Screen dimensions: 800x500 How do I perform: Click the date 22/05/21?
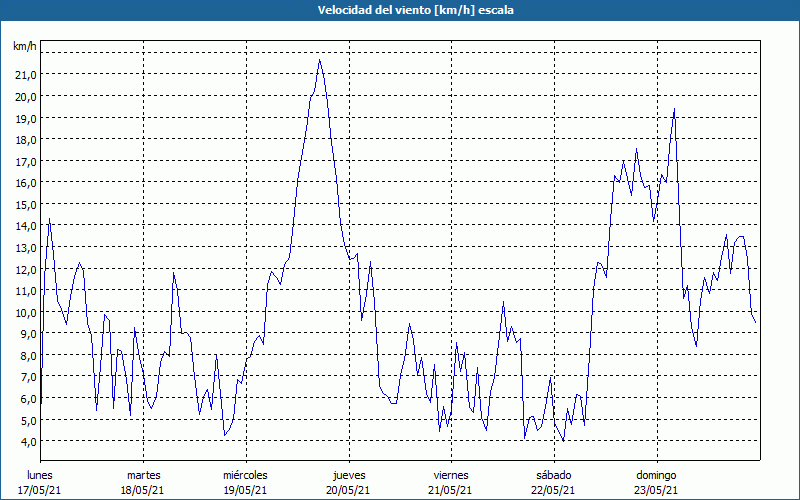(553, 490)
